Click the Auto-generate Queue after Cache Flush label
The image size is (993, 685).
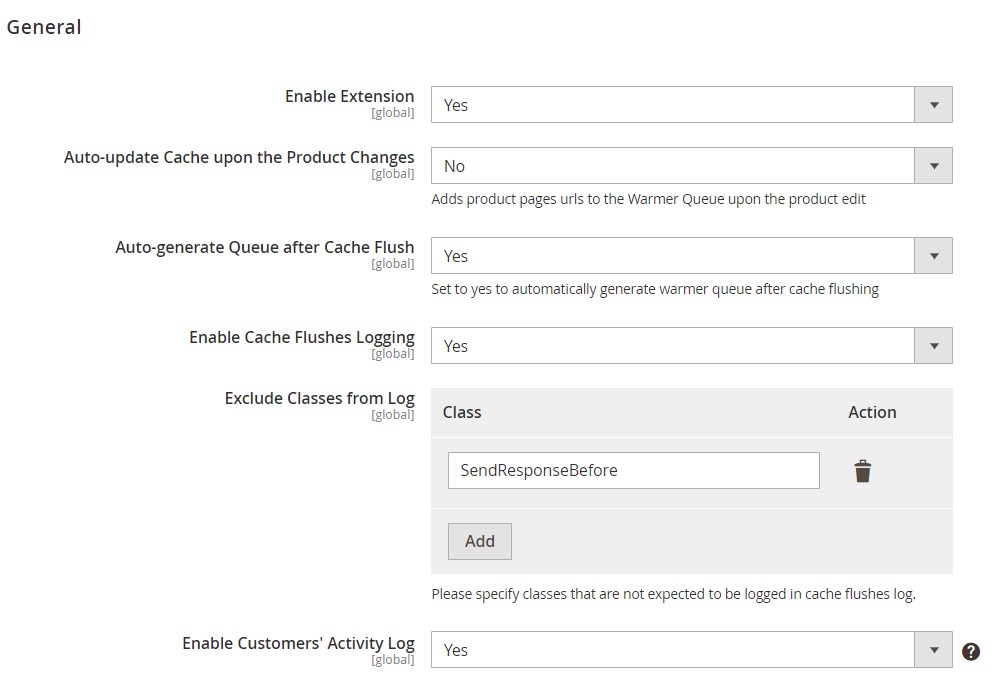[x=265, y=248]
